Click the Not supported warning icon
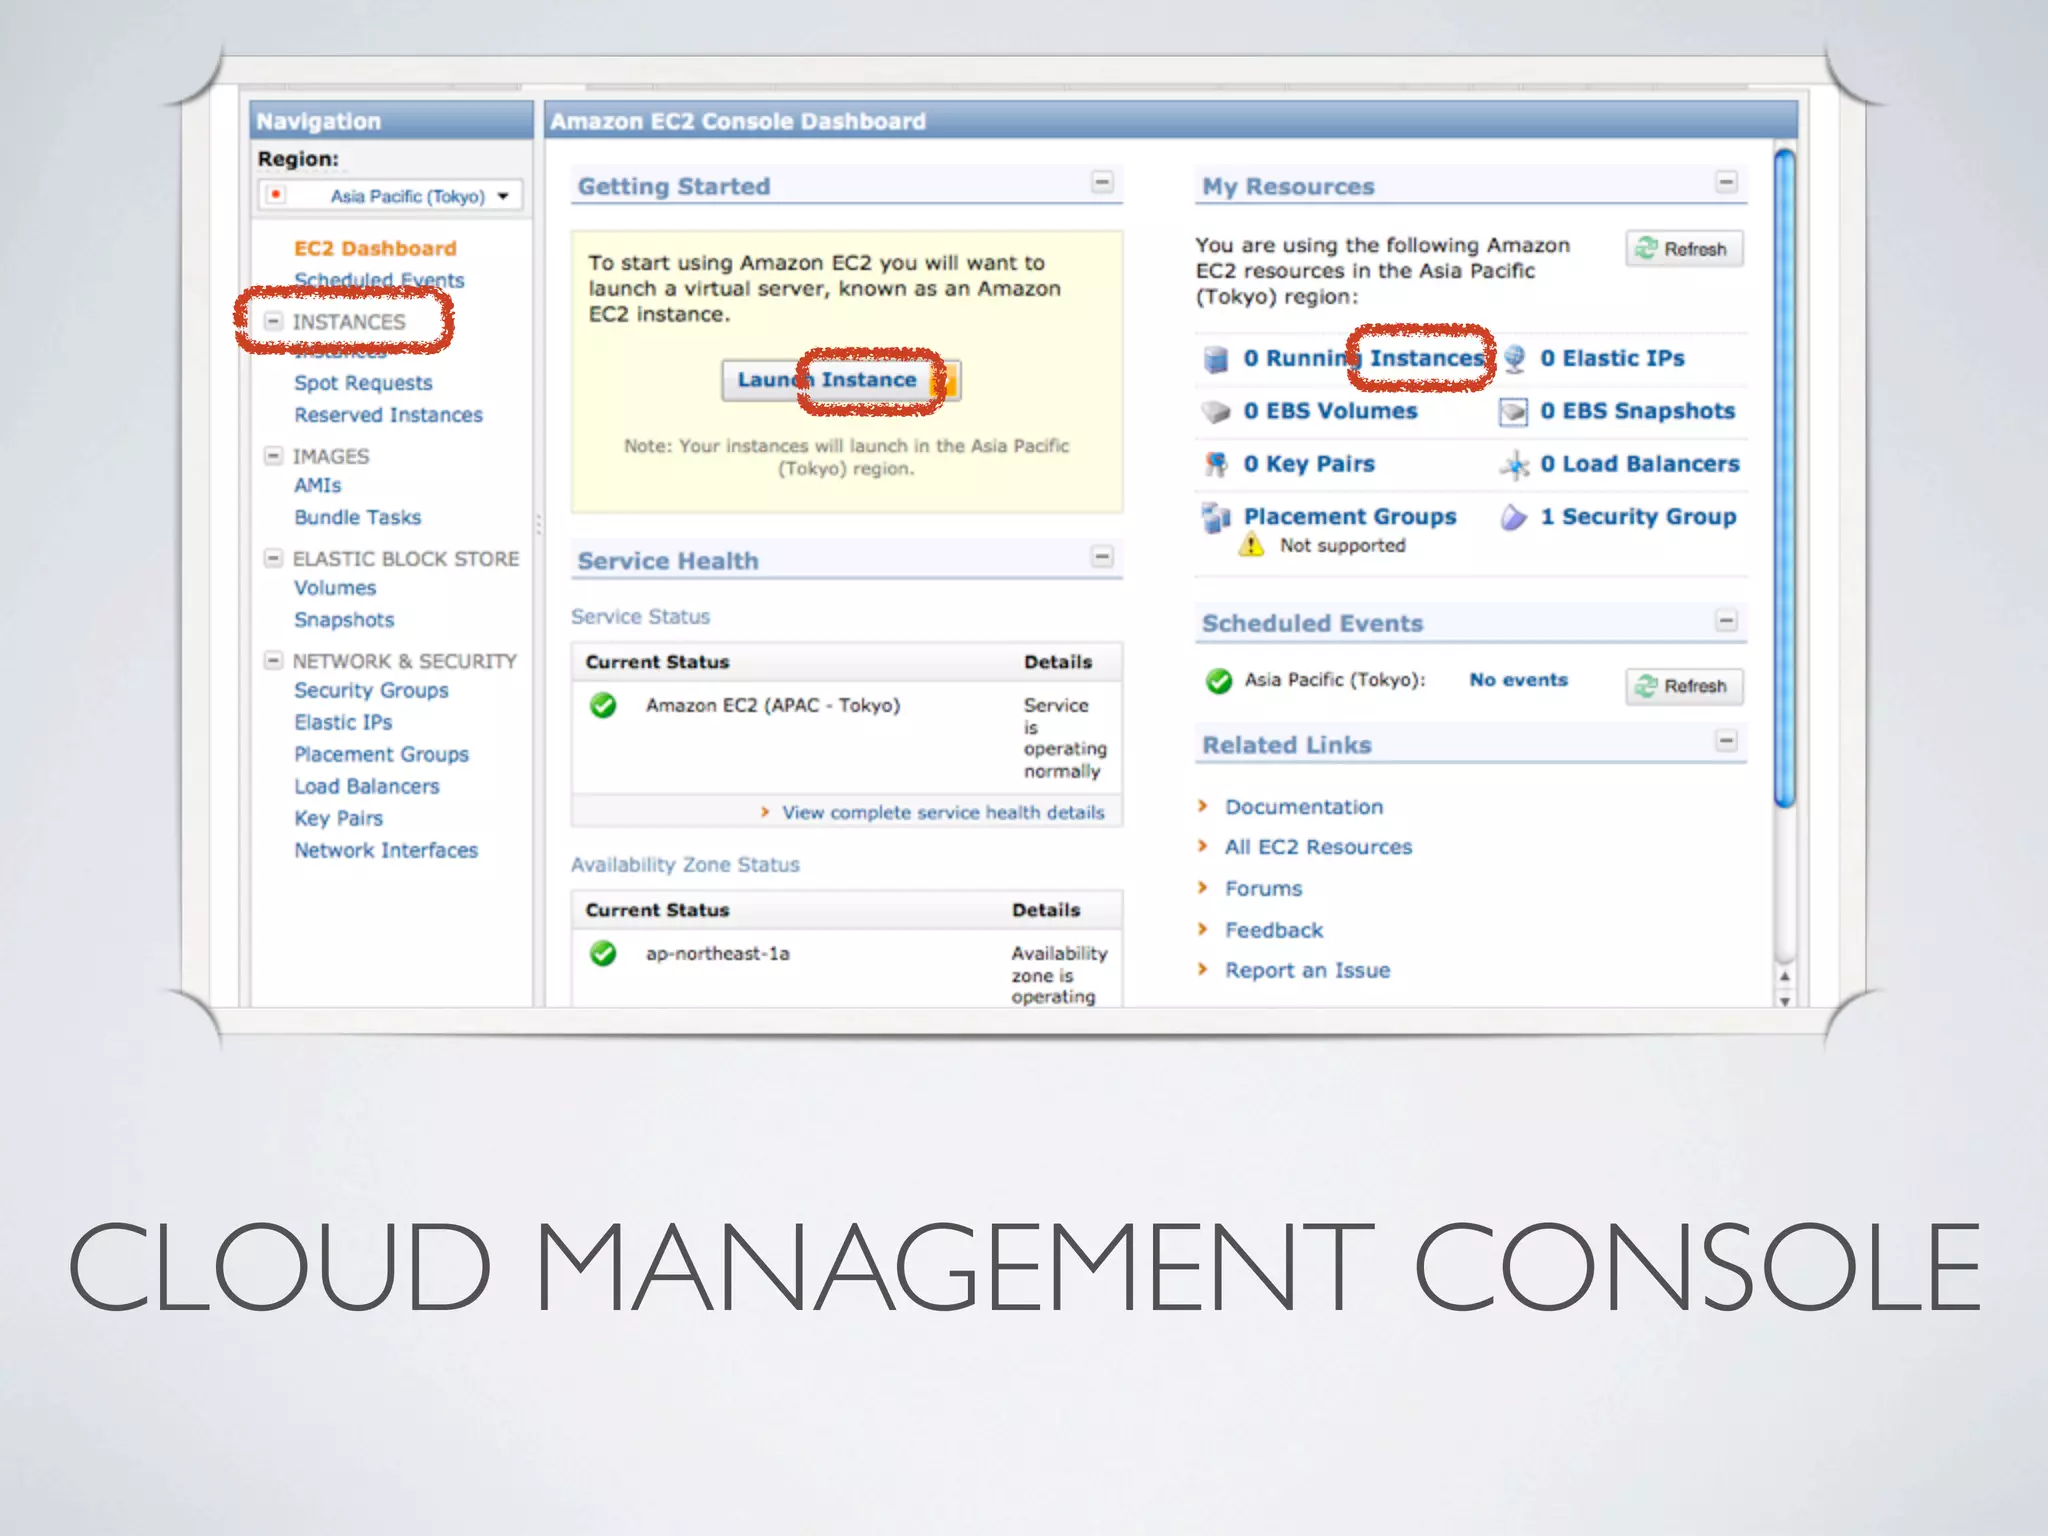The height and width of the screenshot is (1536, 2048). (1251, 545)
